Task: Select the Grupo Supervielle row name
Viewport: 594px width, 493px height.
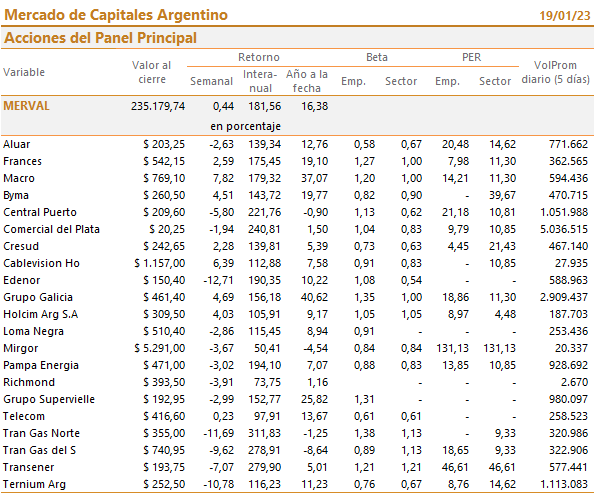Action: 49,399
